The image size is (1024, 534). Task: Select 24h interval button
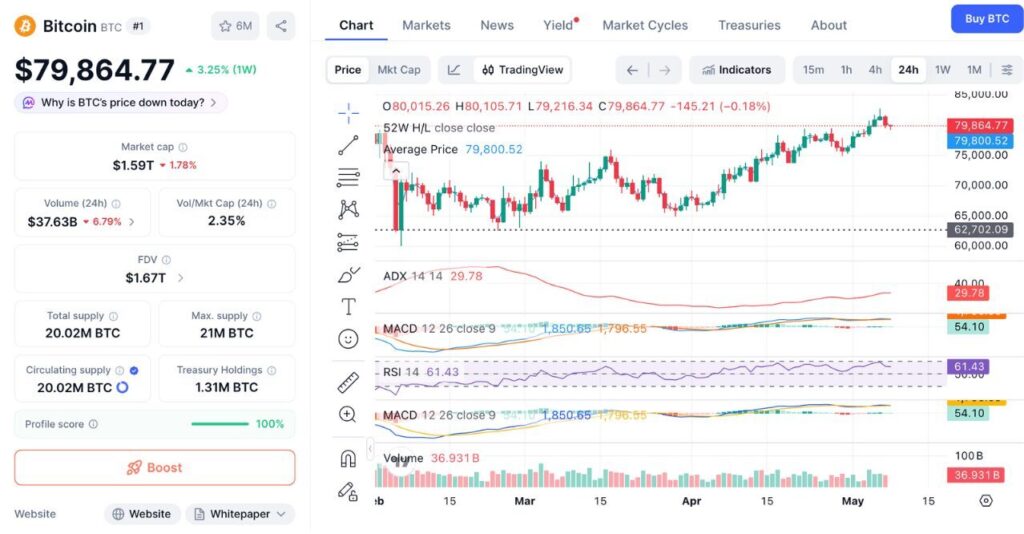(x=908, y=70)
